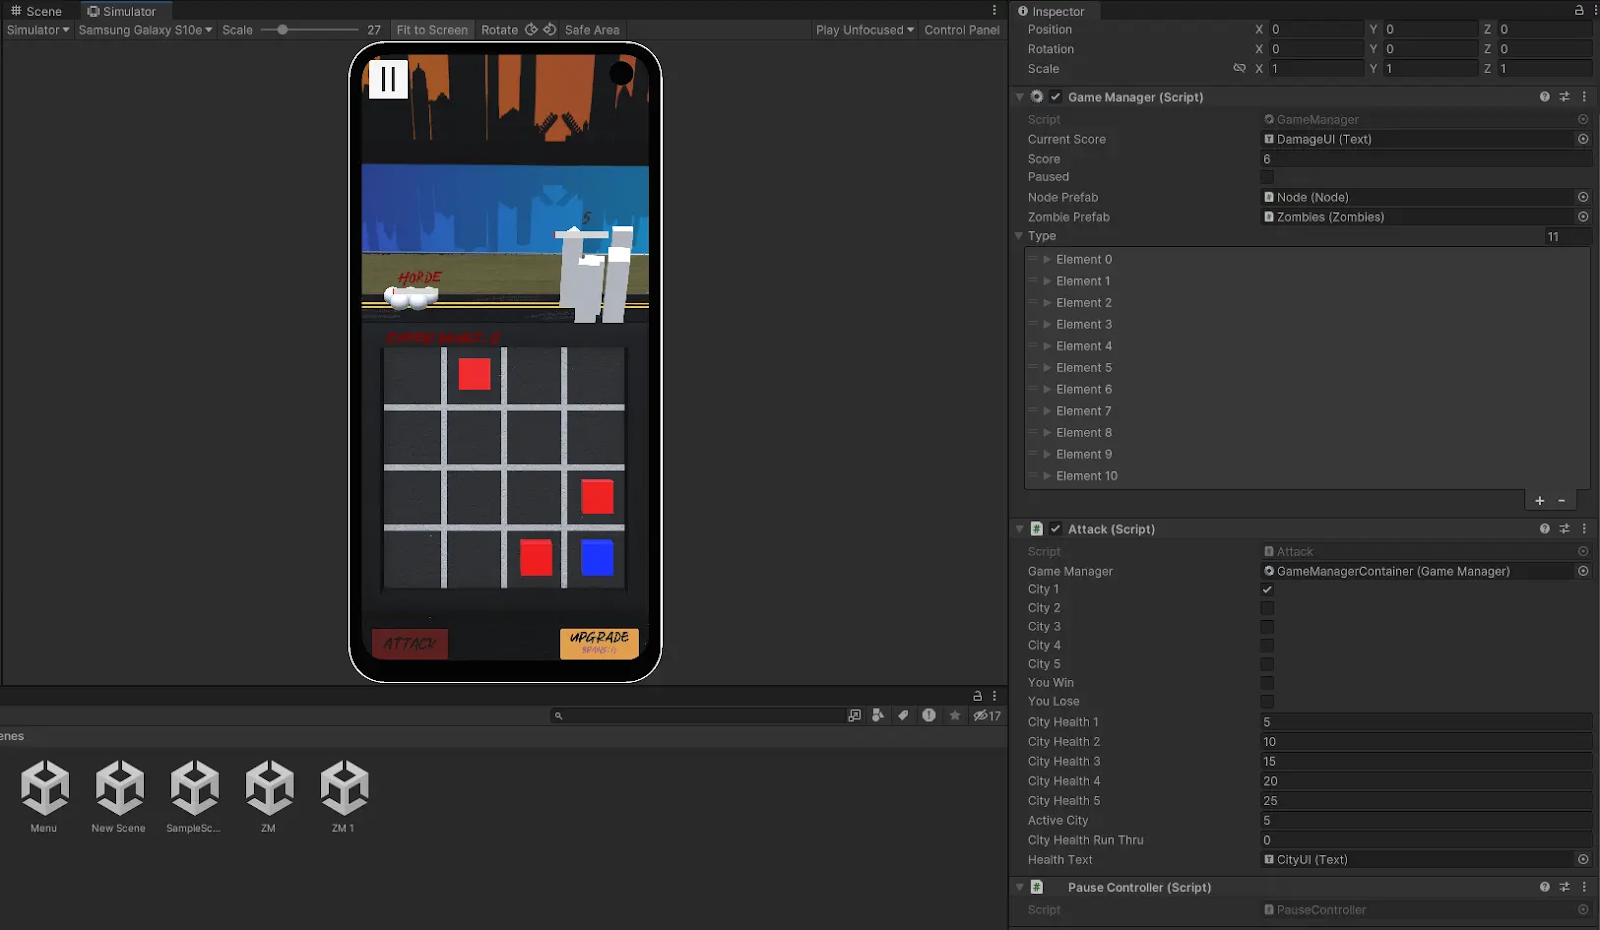The image size is (1600, 930).
Task: Toggle the Safe Area button
Action: click(592, 30)
